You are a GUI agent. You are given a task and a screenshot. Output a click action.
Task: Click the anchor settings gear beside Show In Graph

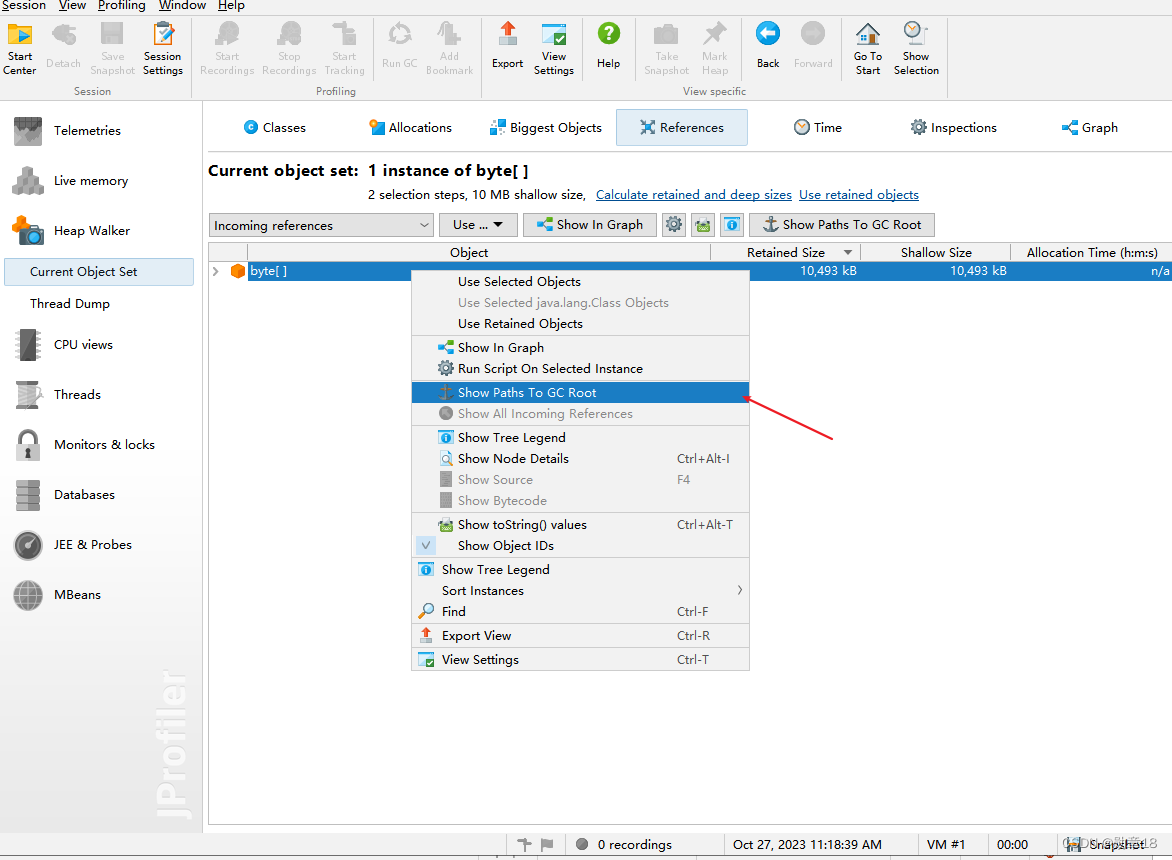[674, 224]
